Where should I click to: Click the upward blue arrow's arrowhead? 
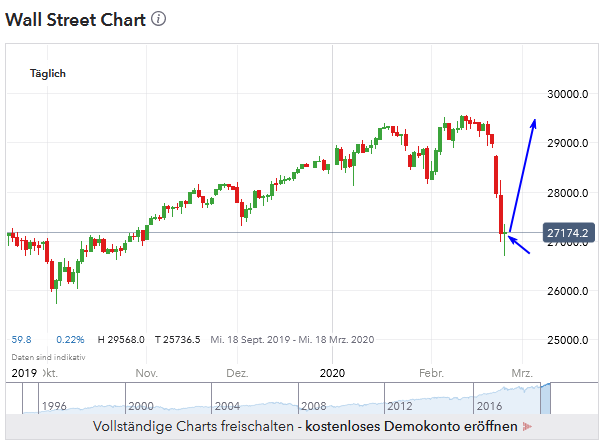pos(535,123)
